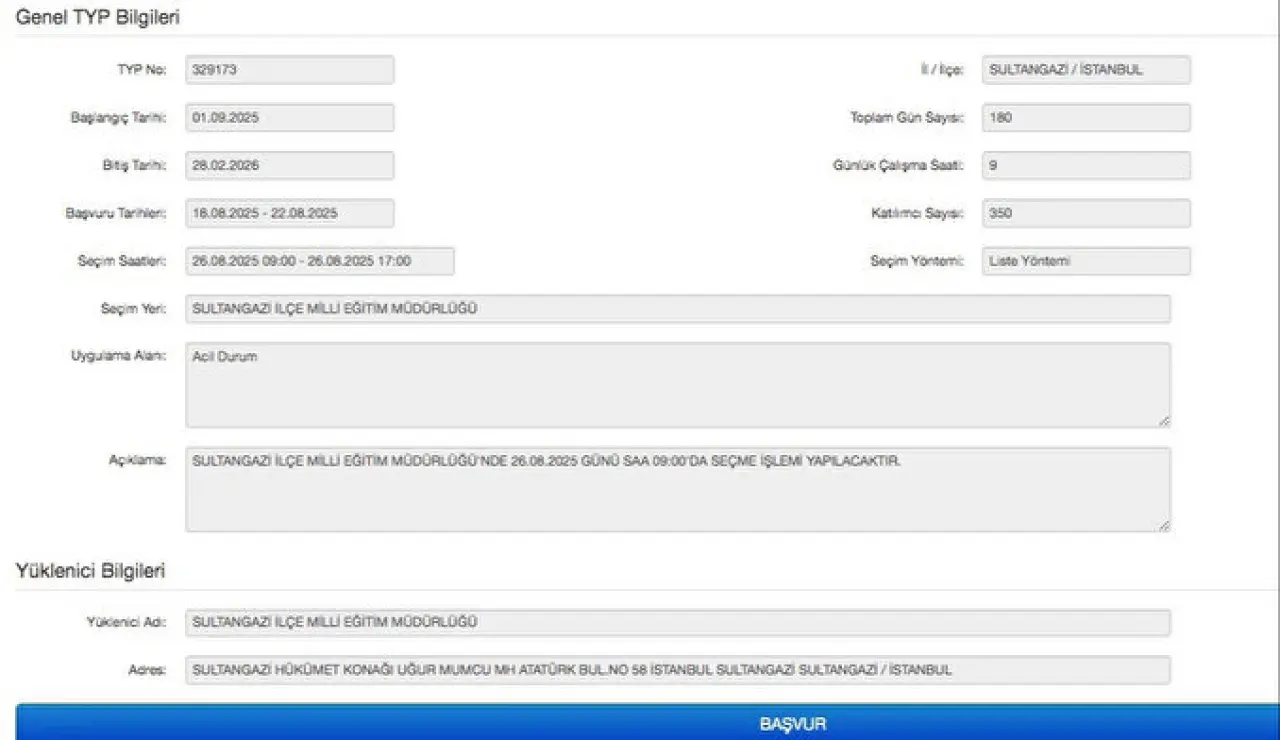Select the Seçim Yöntemi field
Viewport: 1280px width, 740px height.
(x=1086, y=261)
